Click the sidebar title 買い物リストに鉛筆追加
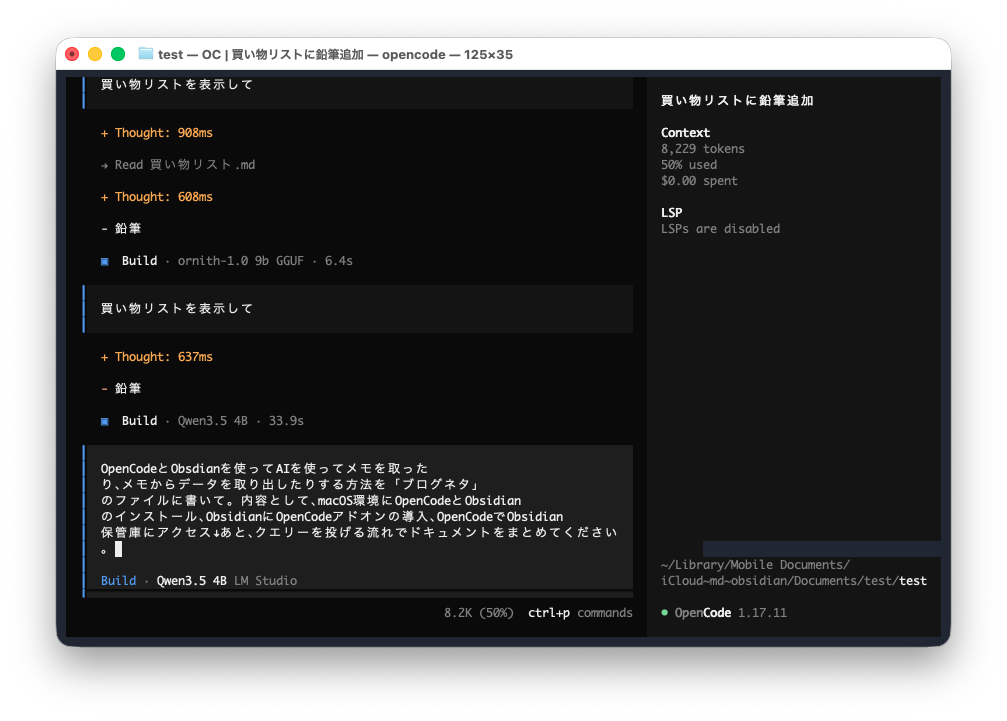The height and width of the screenshot is (721, 1007). click(737, 100)
